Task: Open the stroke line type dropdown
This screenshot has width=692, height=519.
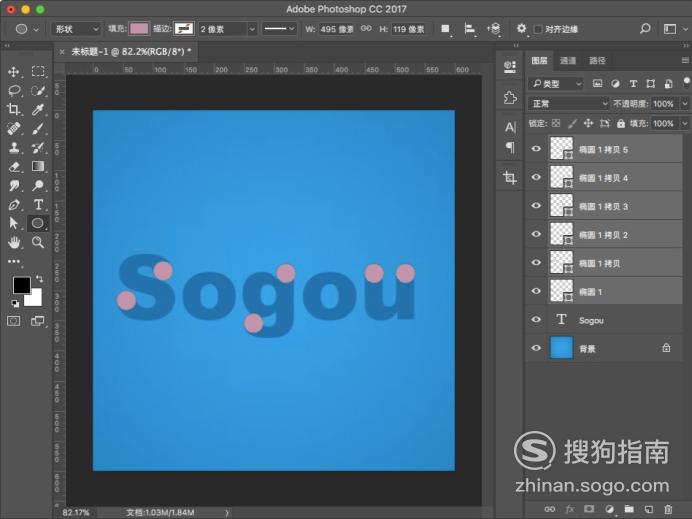Action: [279, 29]
